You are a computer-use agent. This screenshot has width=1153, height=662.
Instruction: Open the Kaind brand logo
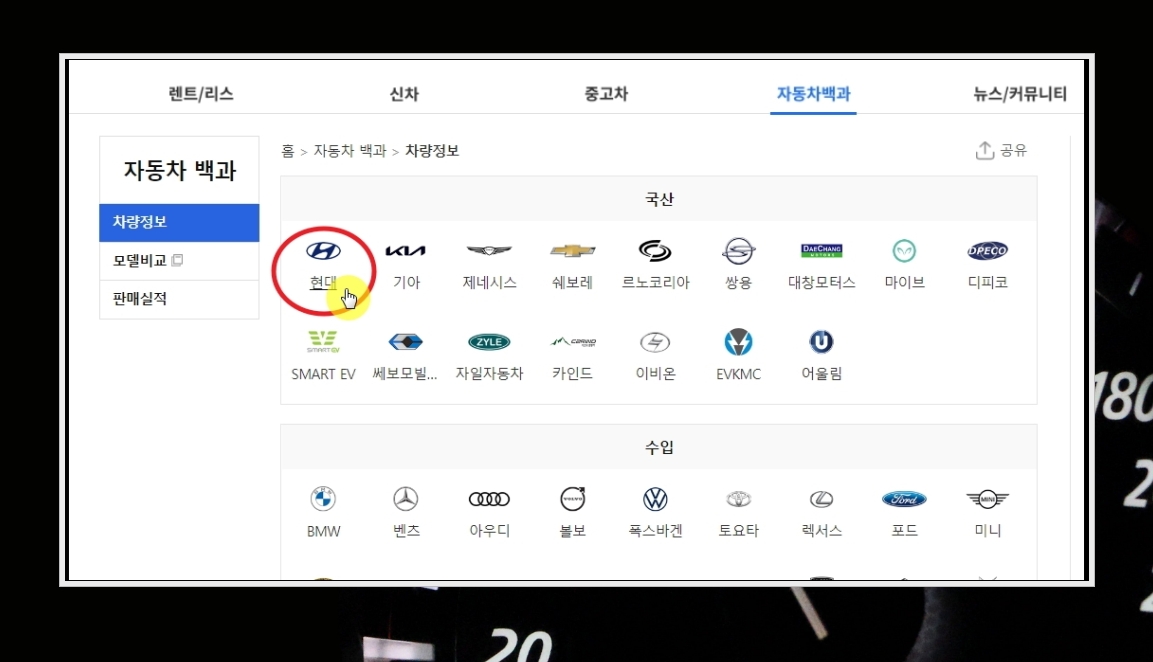click(572, 341)
